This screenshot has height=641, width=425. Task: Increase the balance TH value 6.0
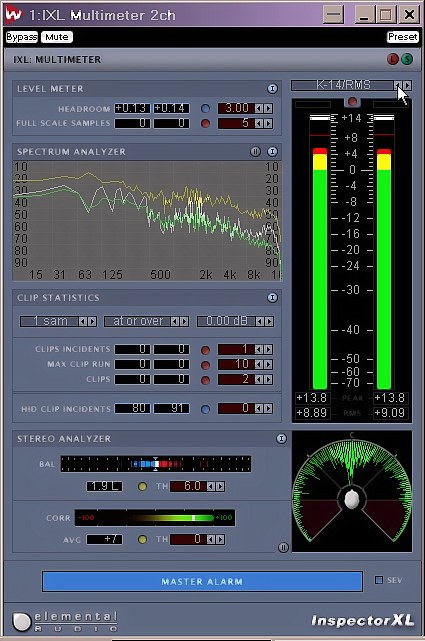point(220,486)
